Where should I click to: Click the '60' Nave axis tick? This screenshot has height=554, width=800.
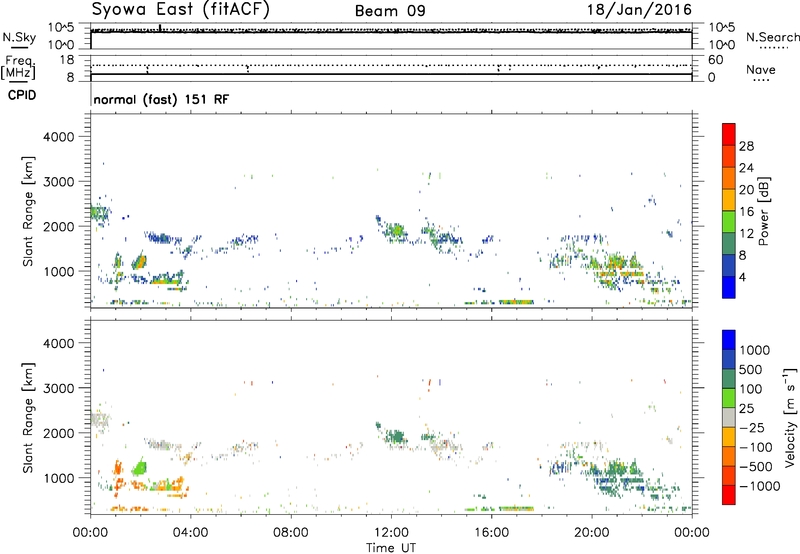[x=715, y=60]
